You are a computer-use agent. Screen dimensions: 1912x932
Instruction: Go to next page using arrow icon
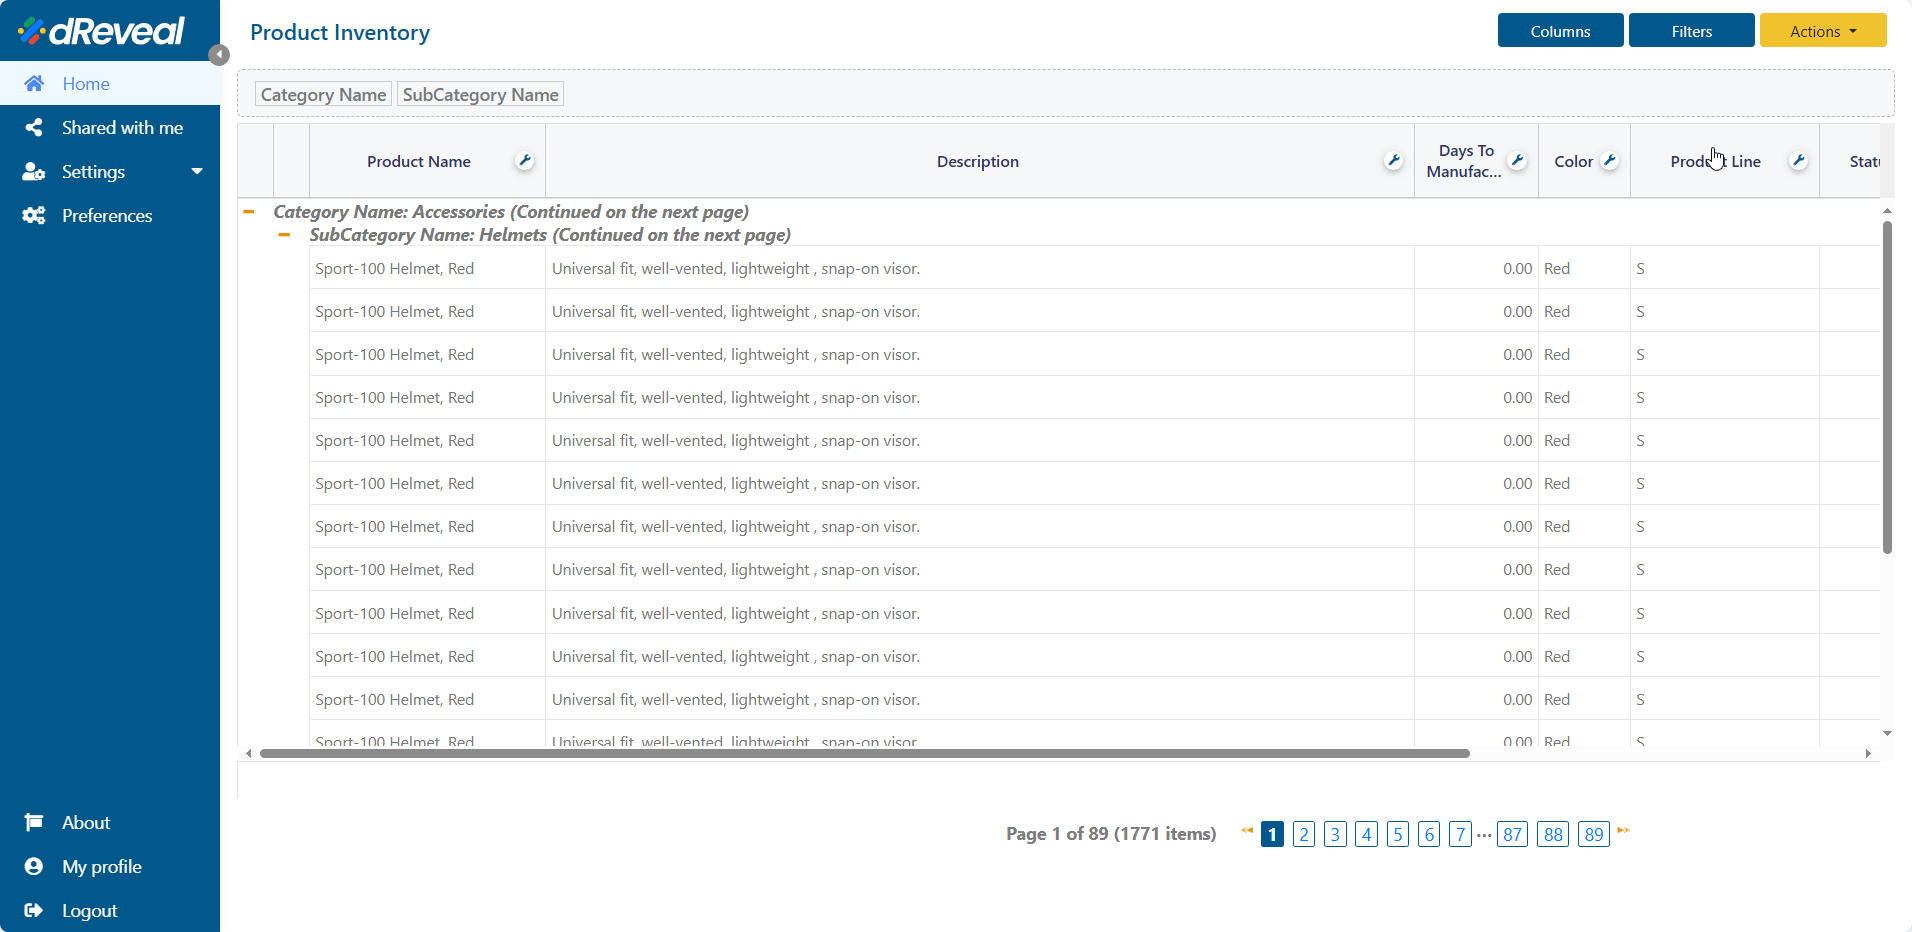(1623, 830)
